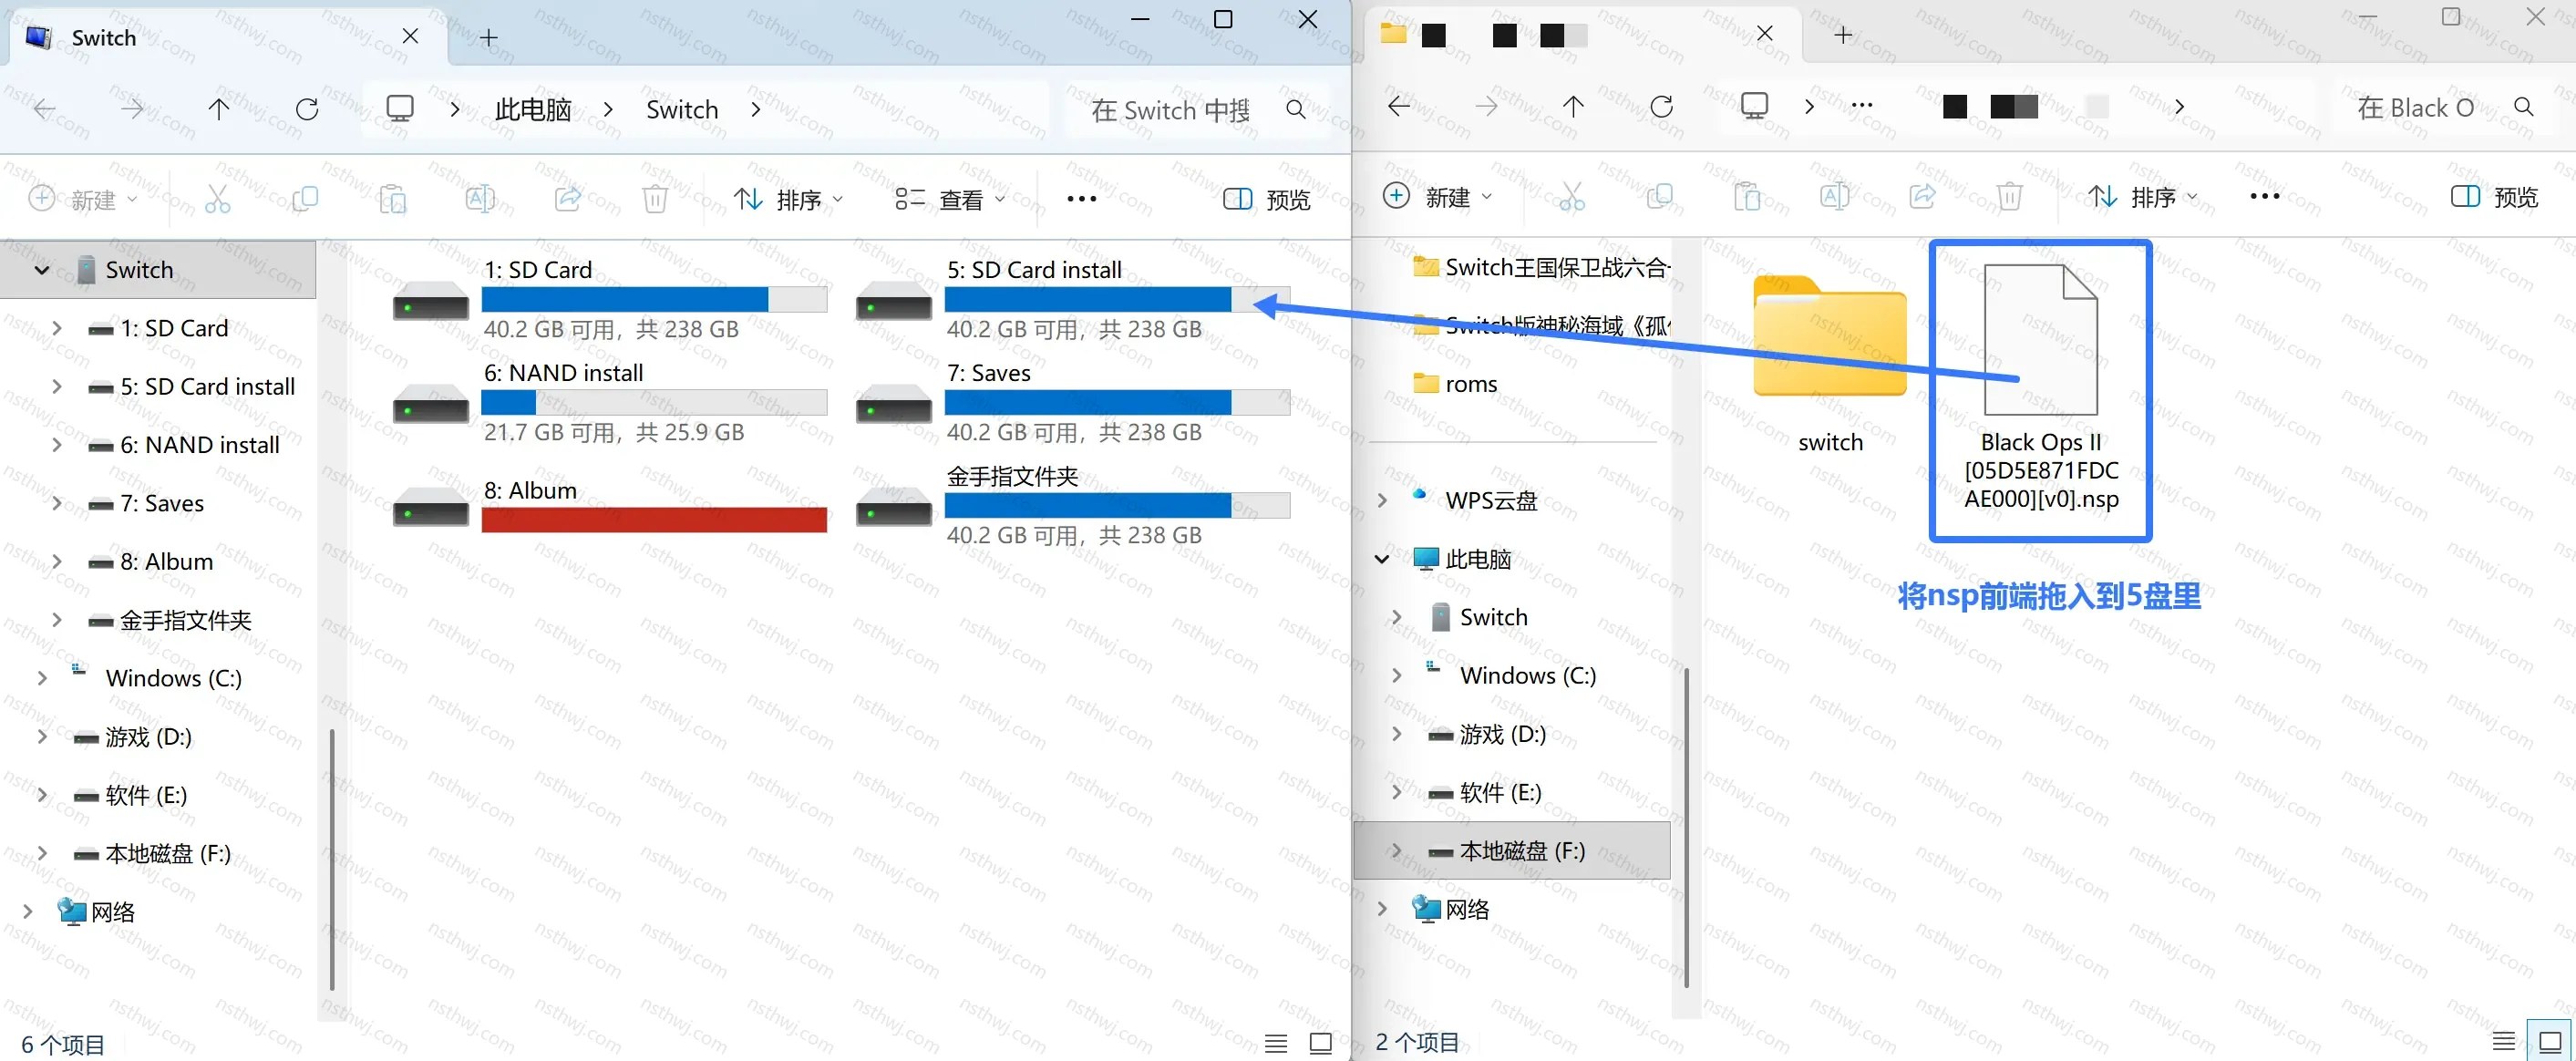
Task: Select the switch folder in right window
Action: [1830, 365]
